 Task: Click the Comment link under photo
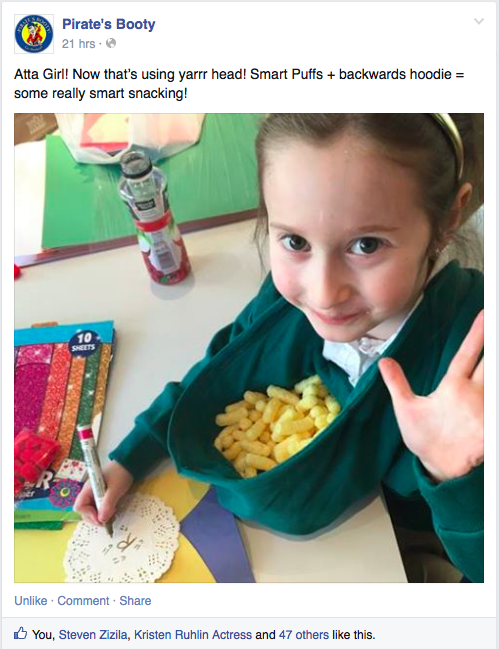tap(83, 601)
